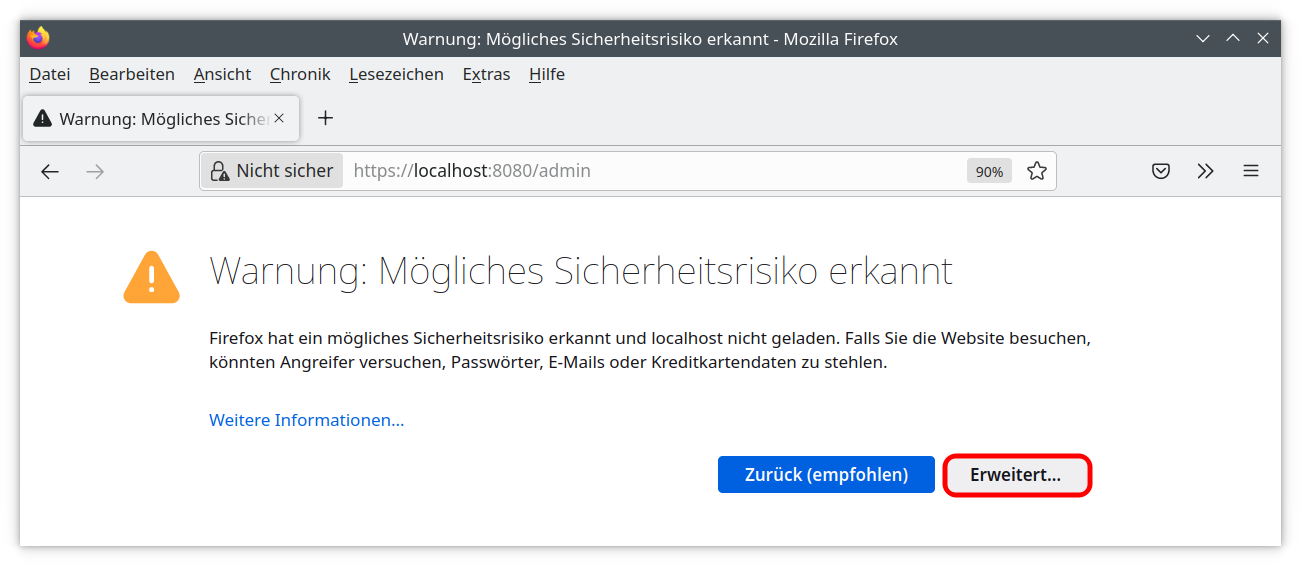
Task: Click the forward navigation arrow
Action: 95,171
